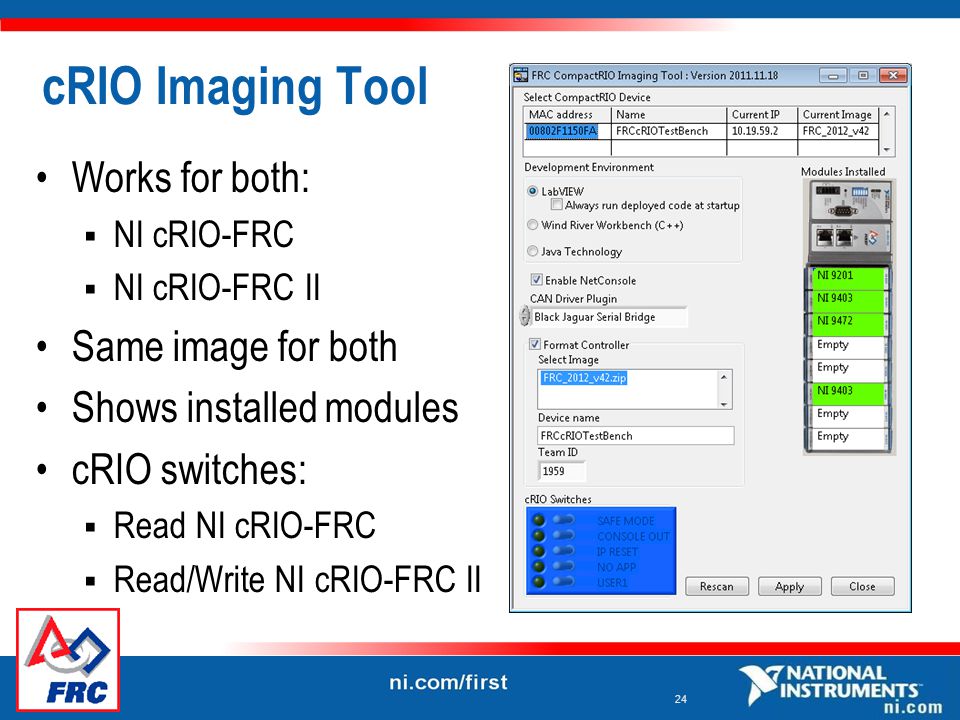Click the MAC address column header
This screenshot has height=720, width=960.
point(567,114)
